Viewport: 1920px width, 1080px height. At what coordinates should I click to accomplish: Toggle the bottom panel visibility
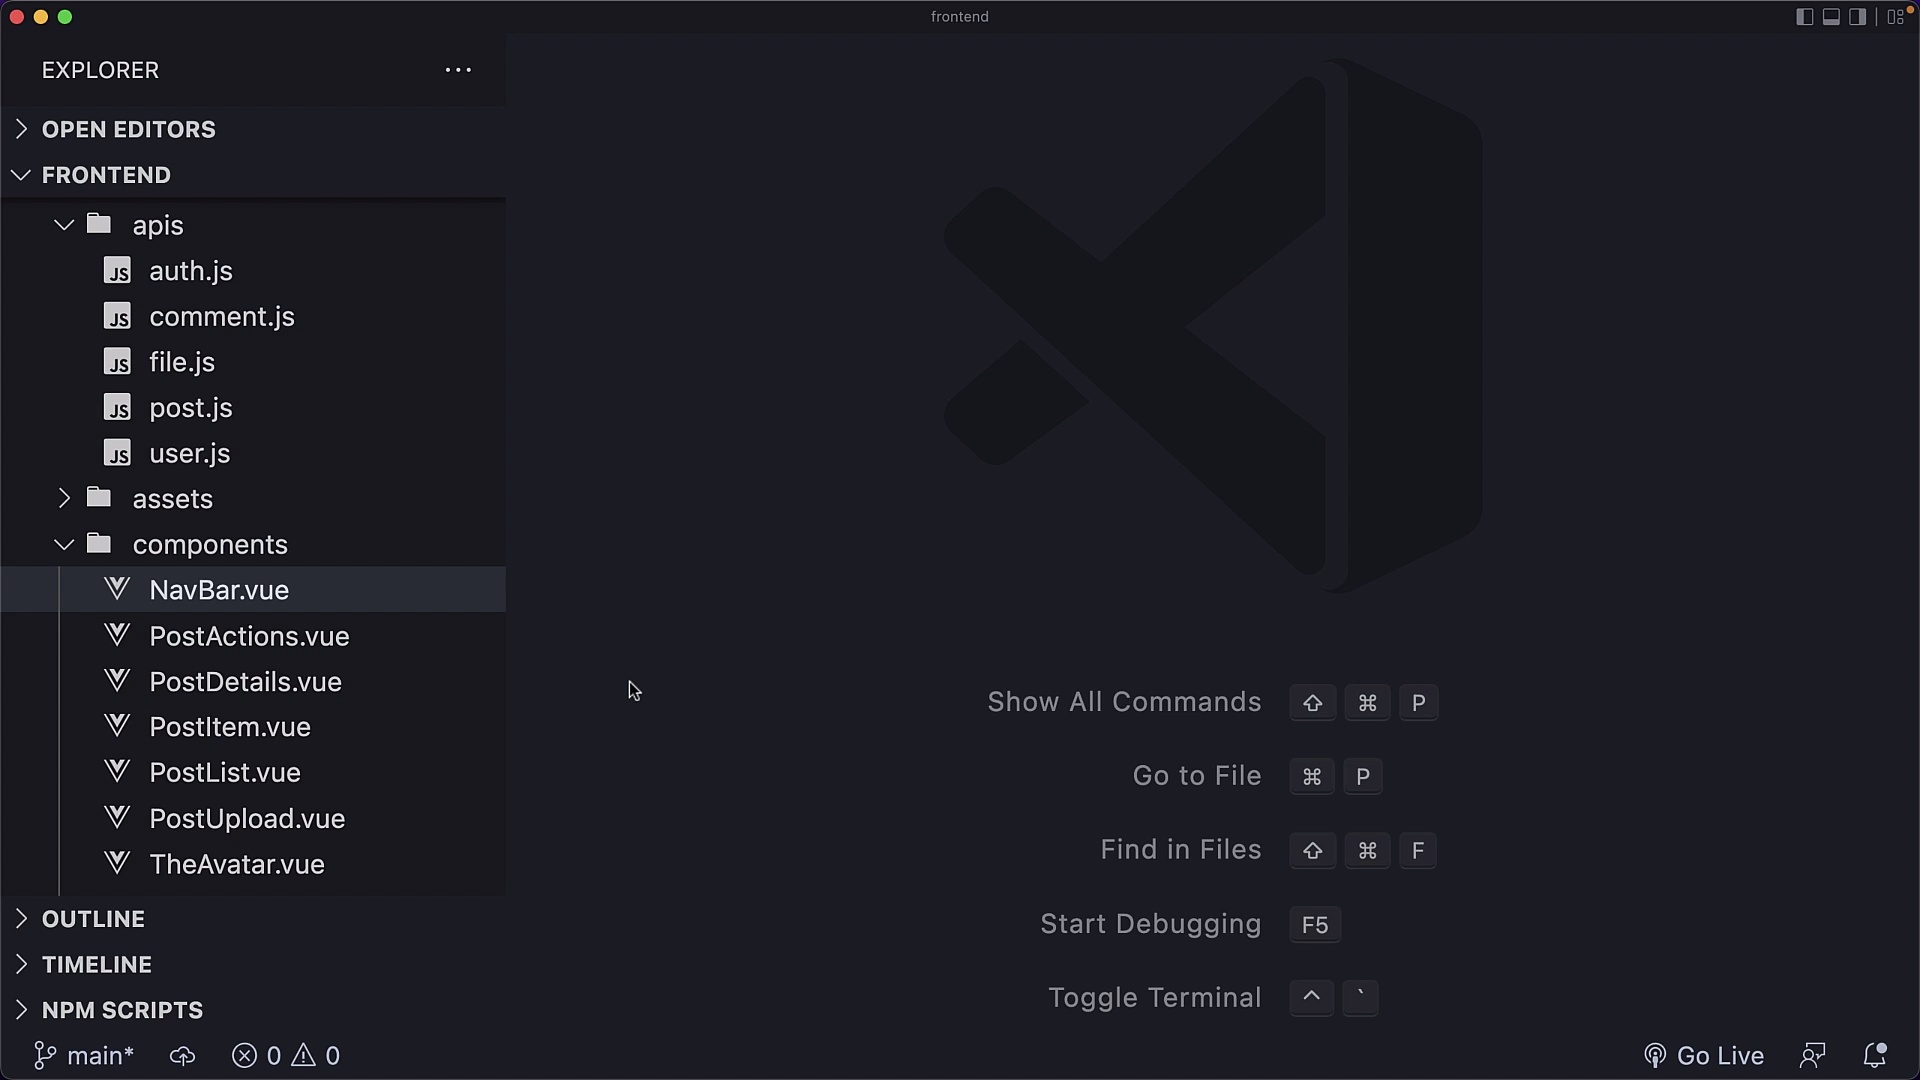pos(1830,16)
